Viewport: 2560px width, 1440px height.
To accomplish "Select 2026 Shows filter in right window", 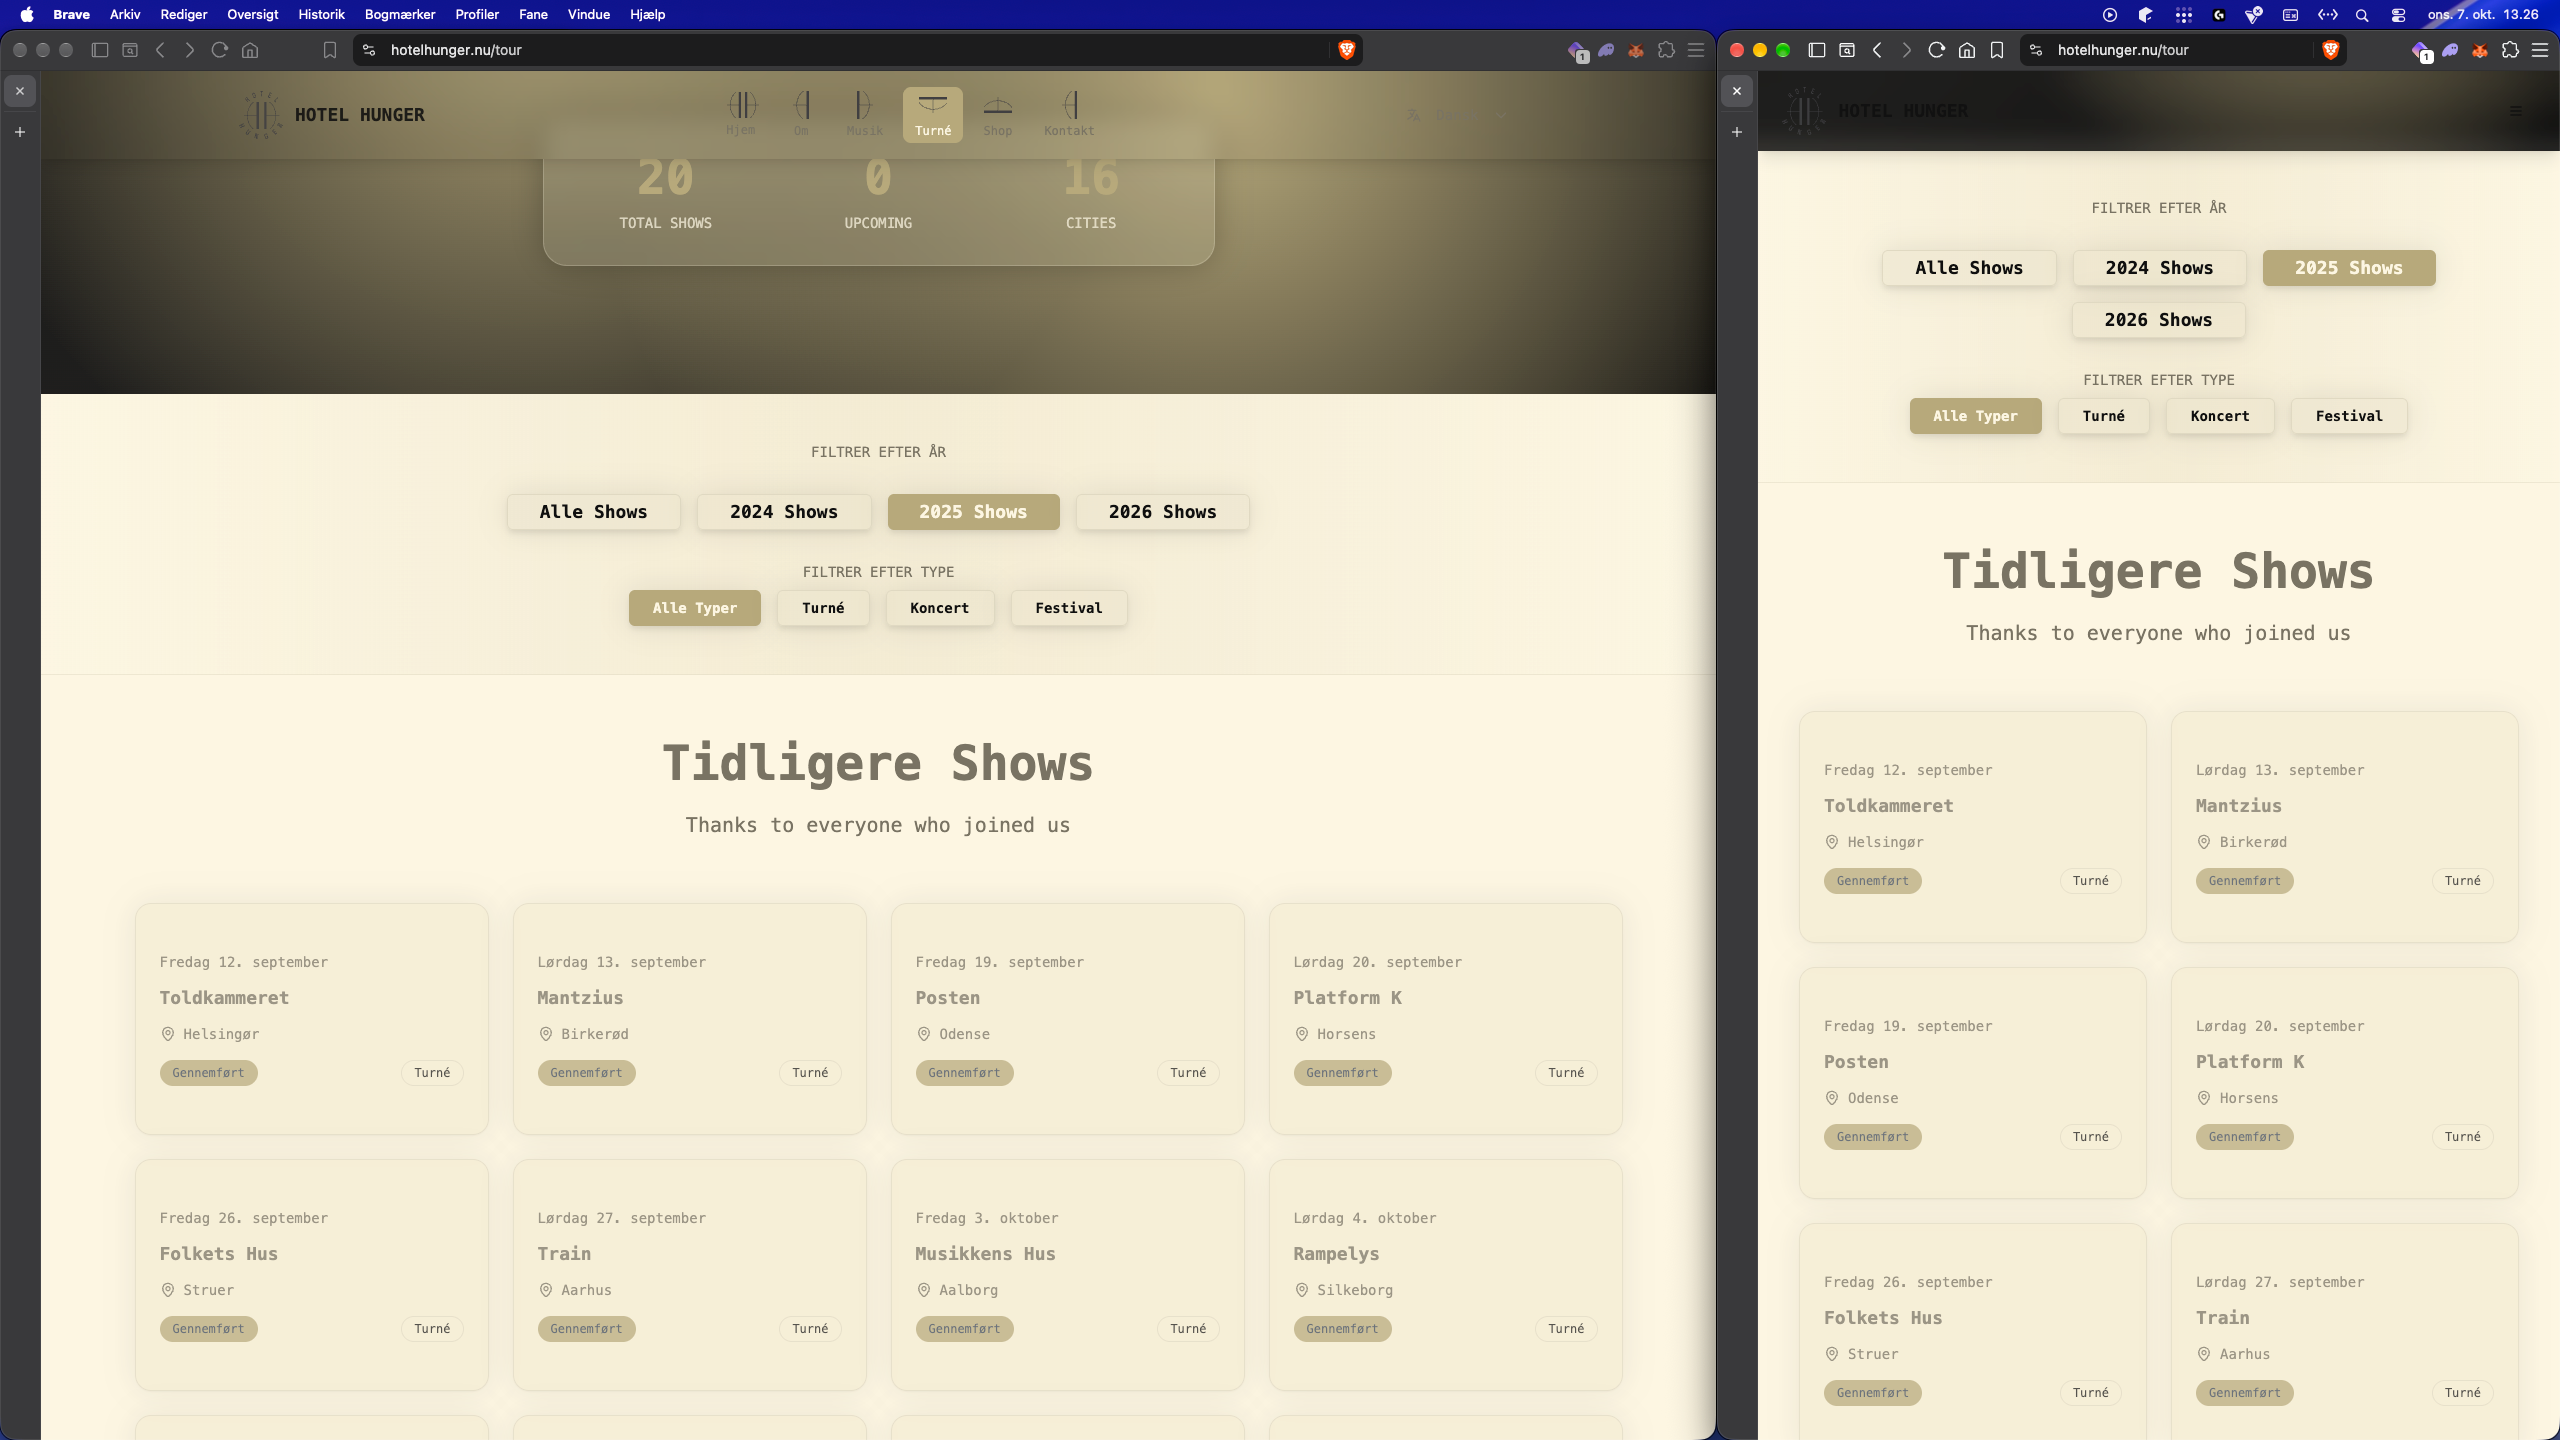I will pos(2158,320).
